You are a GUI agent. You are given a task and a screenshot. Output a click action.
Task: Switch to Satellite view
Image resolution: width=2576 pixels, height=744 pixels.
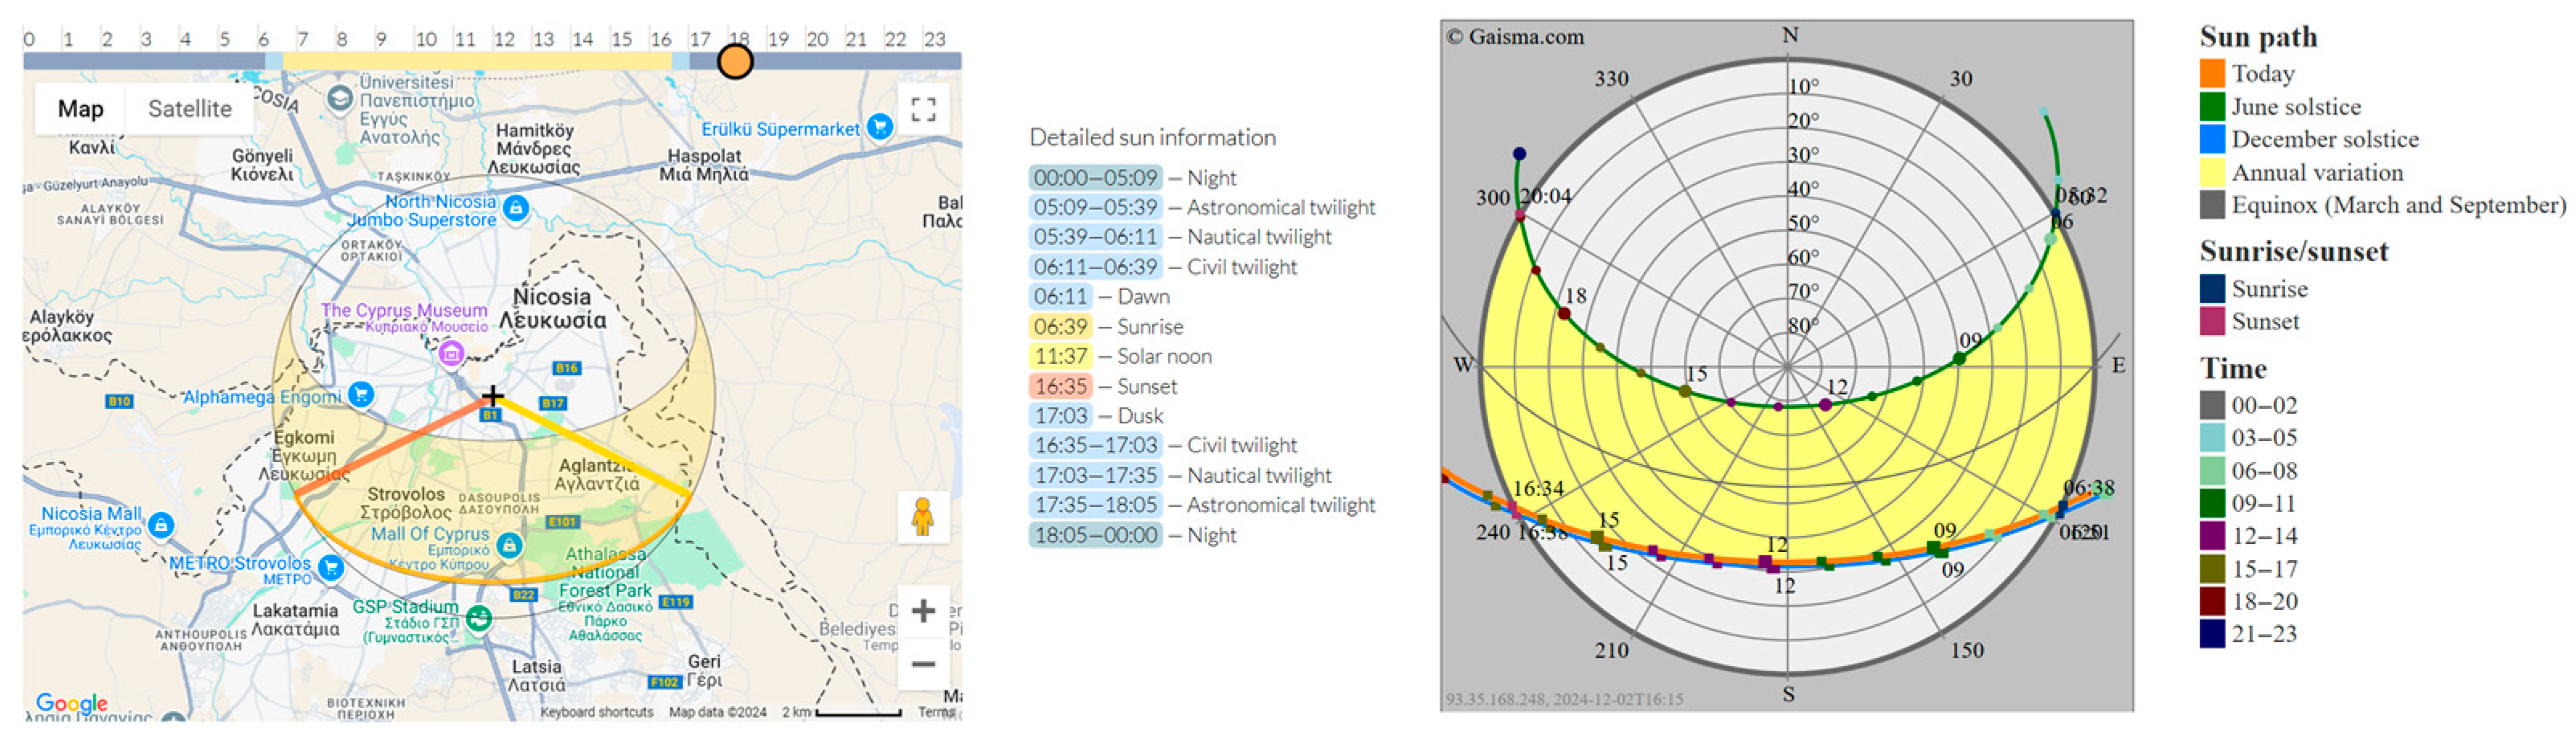pos(190,108)
